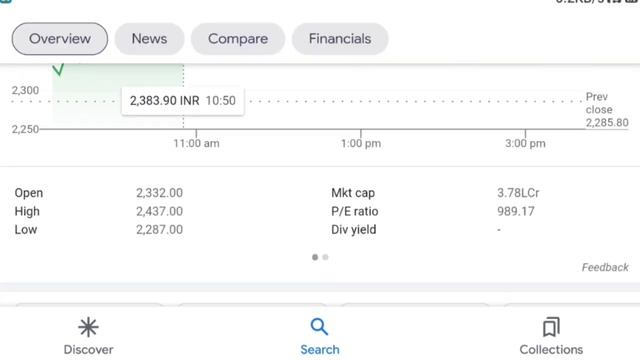Click the Low value 2,287.00
Image resolution: width=640 pixels, height=360 pixels.
pyautogui.click(x=159, y=230)
